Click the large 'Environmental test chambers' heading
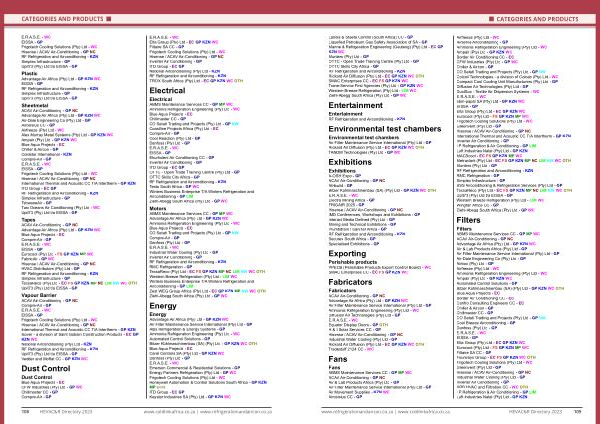Viewport: 600px width, 424px height. pyautogui.click(x=385, y=129)
